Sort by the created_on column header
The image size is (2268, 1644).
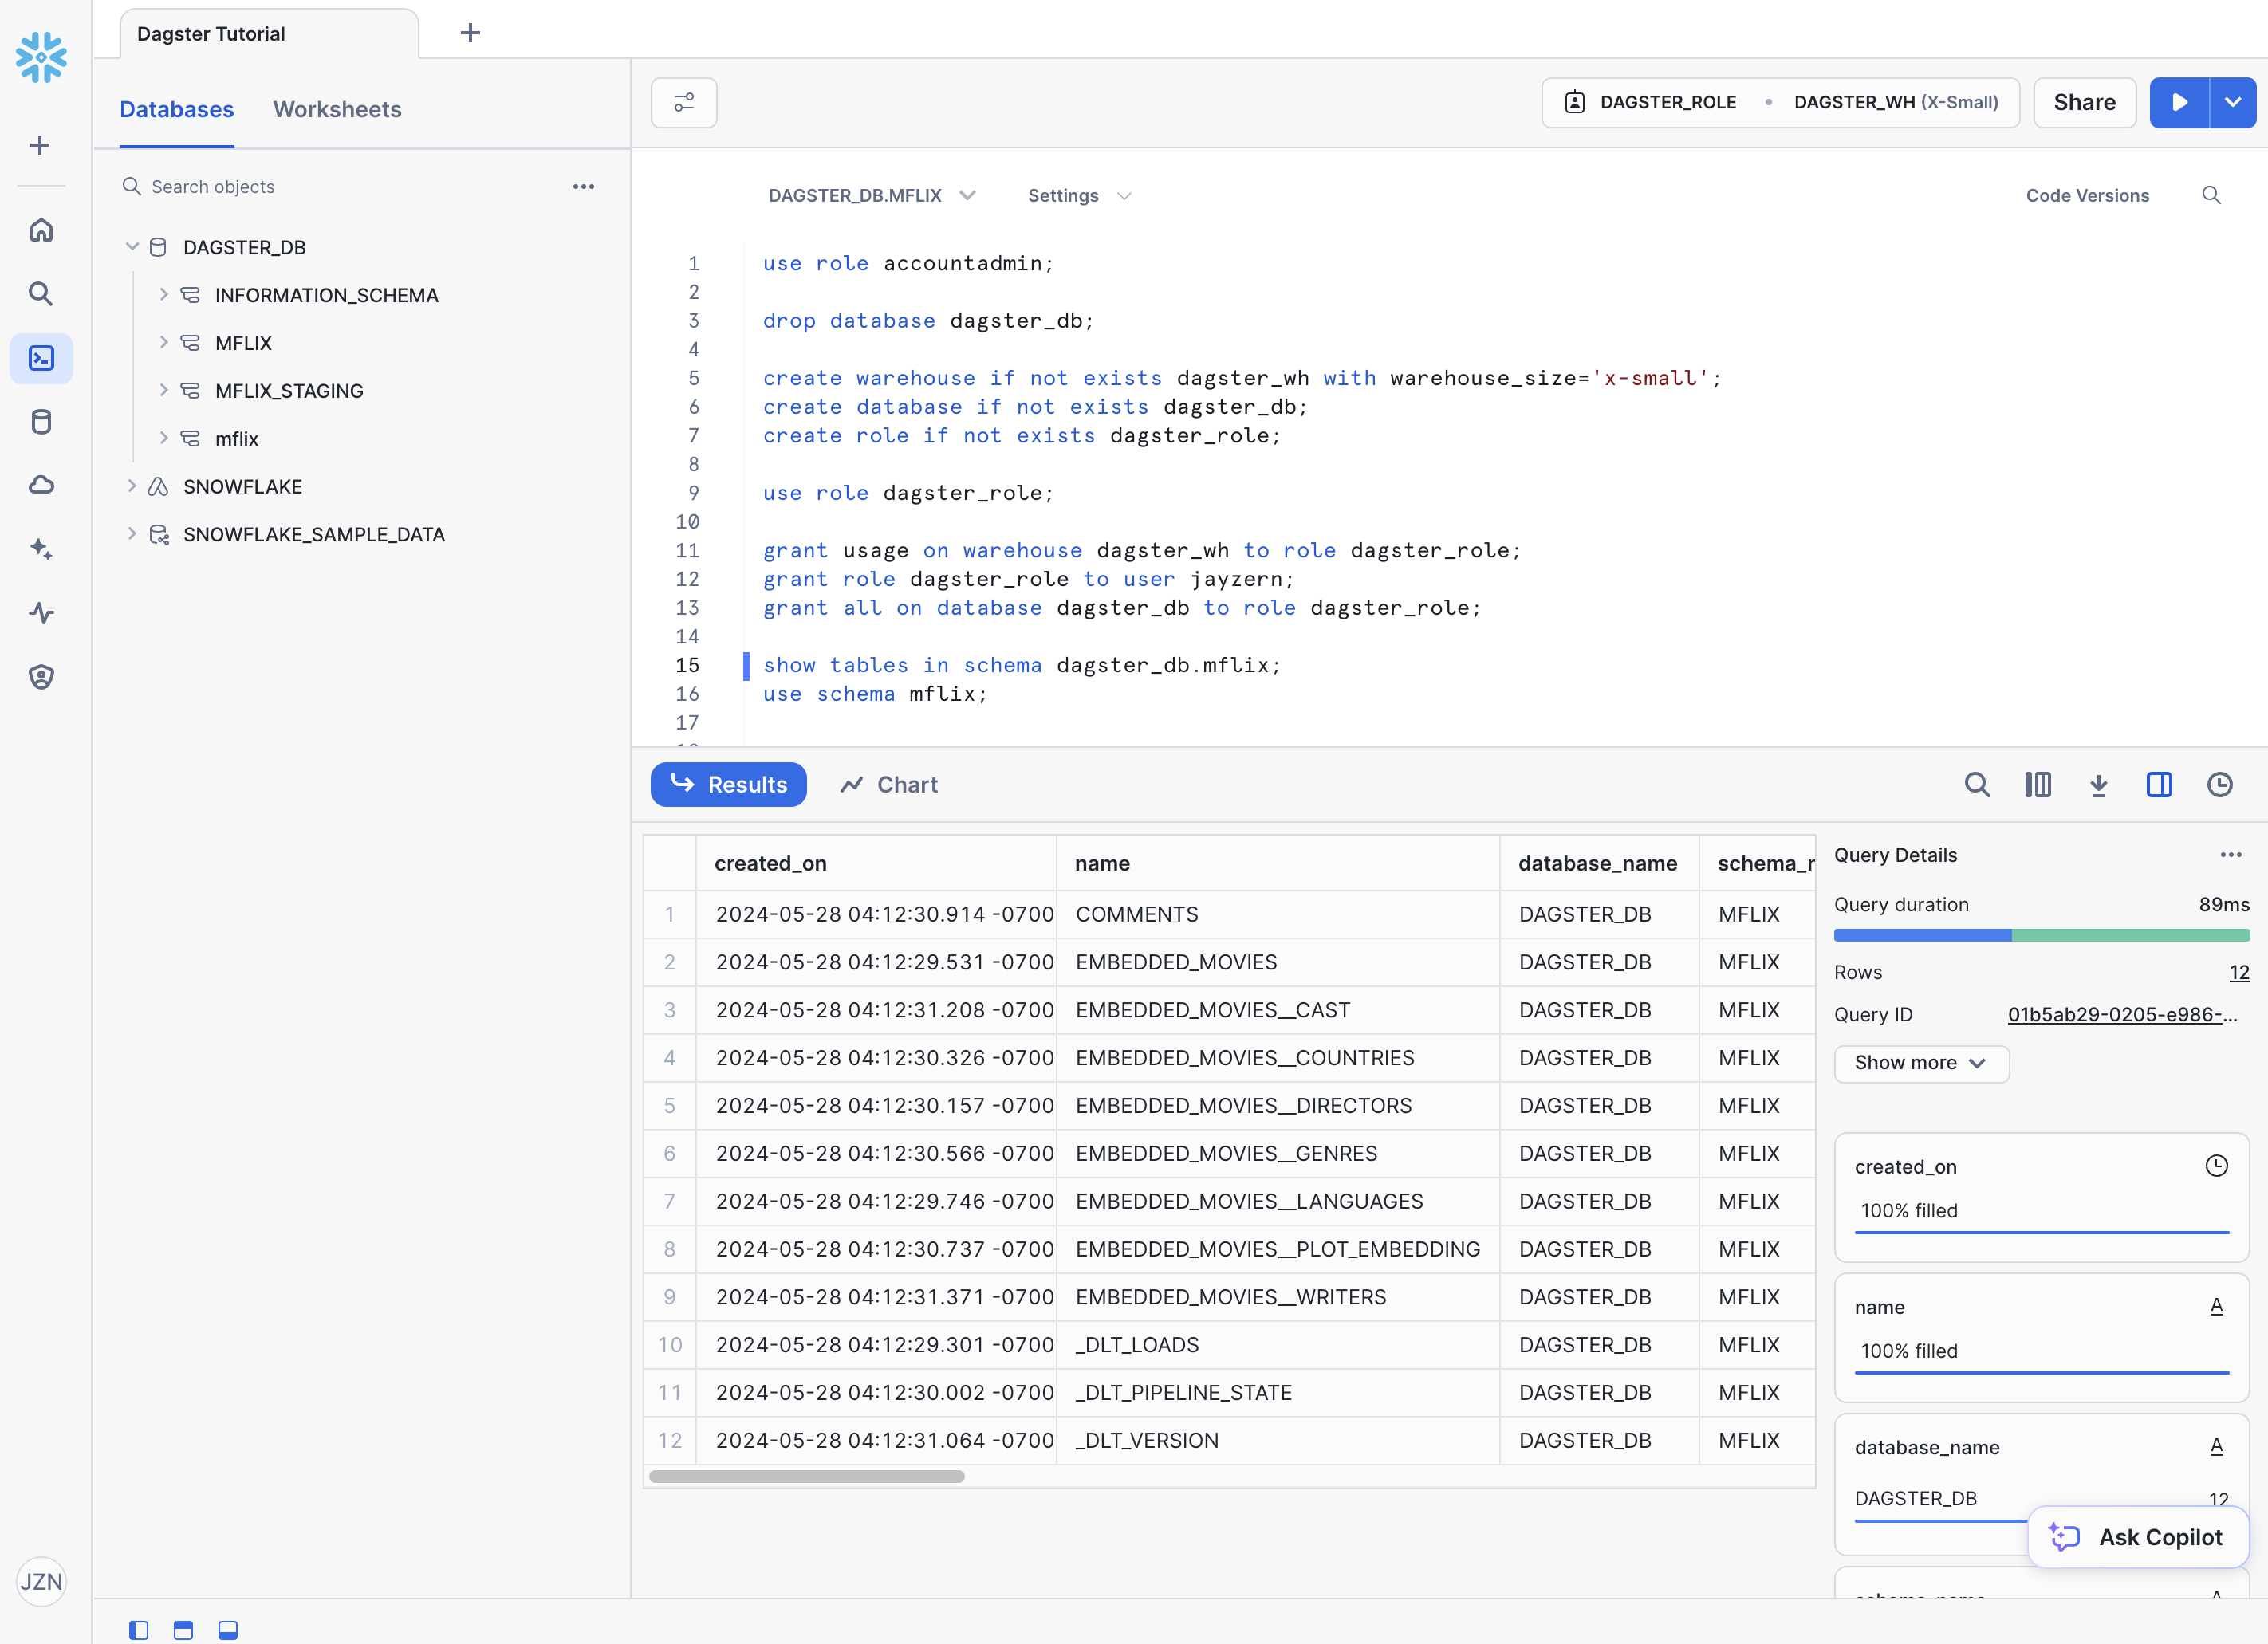pos(875,863)
